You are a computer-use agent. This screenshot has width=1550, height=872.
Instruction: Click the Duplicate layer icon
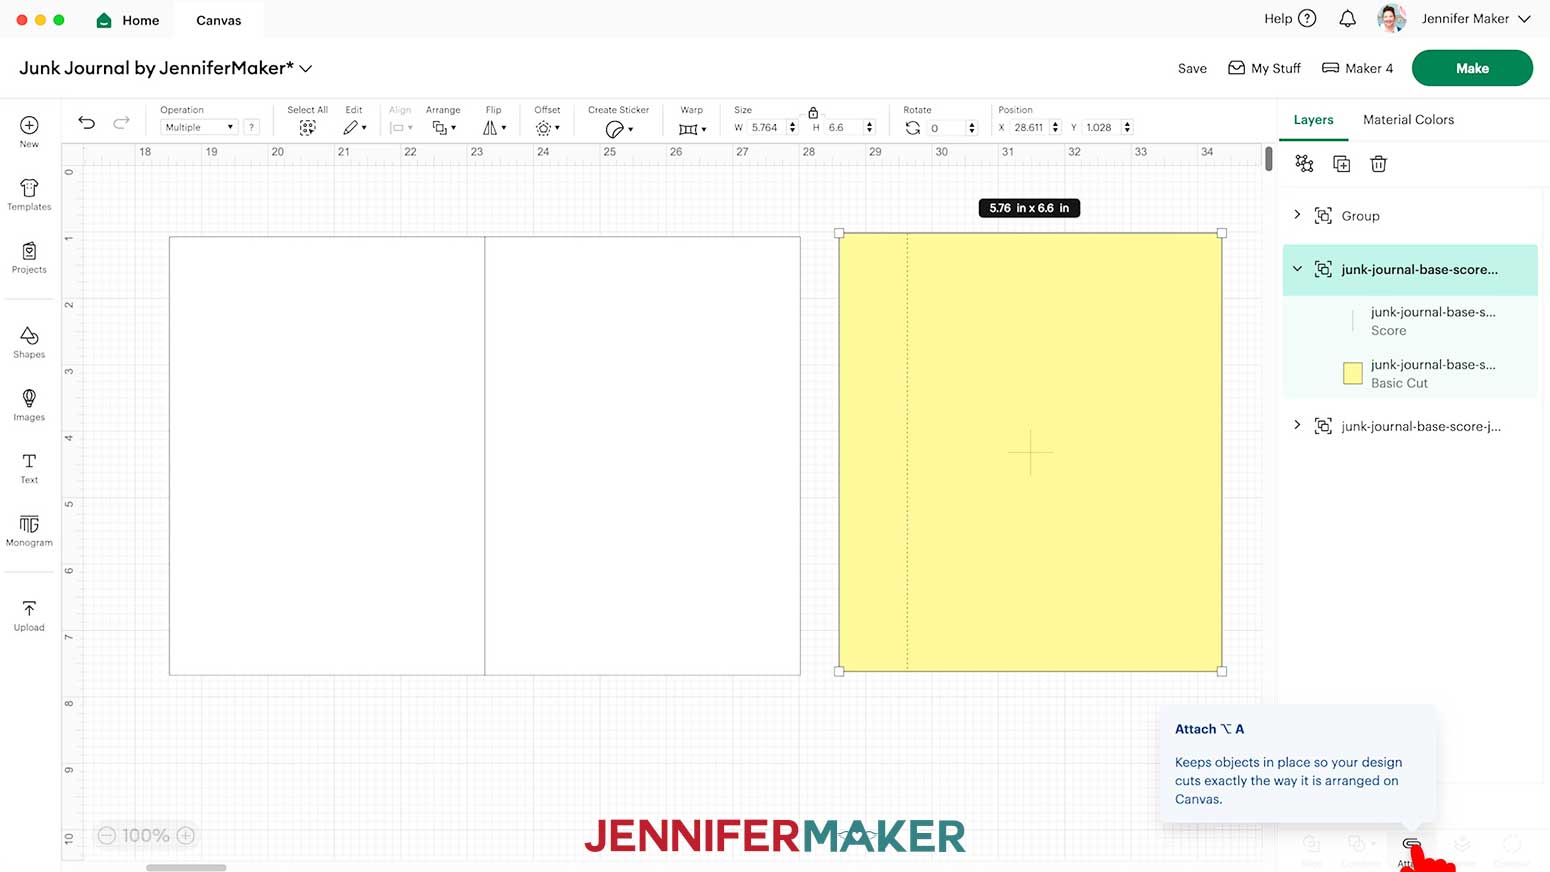coord(1341,164)
